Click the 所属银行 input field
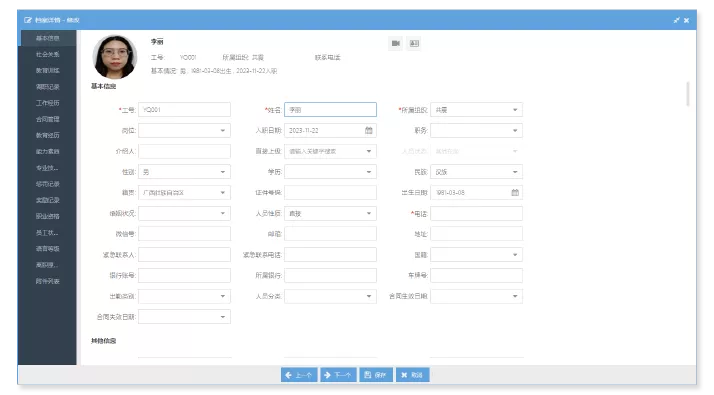714x395 pixels. [331, 275]
